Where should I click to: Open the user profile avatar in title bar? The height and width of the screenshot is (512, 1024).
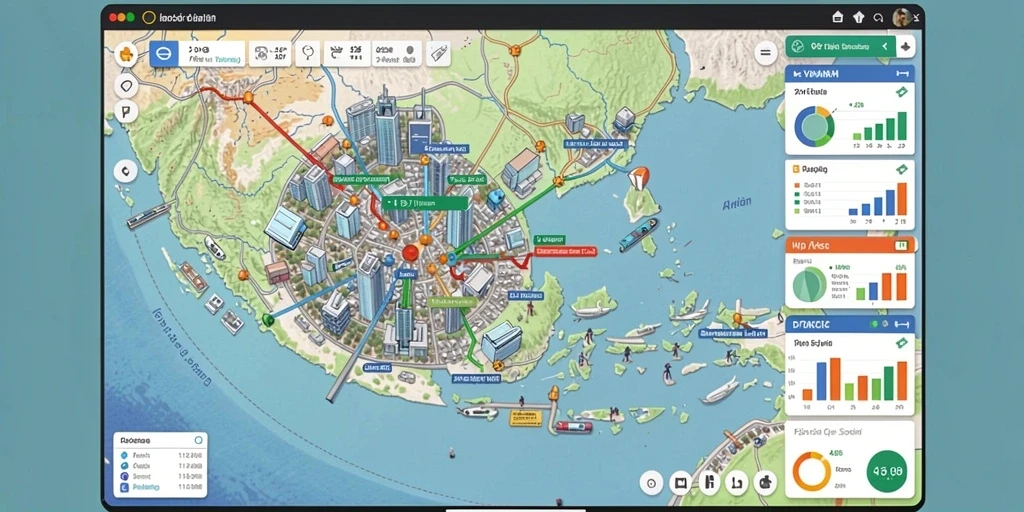click(902, 18)
